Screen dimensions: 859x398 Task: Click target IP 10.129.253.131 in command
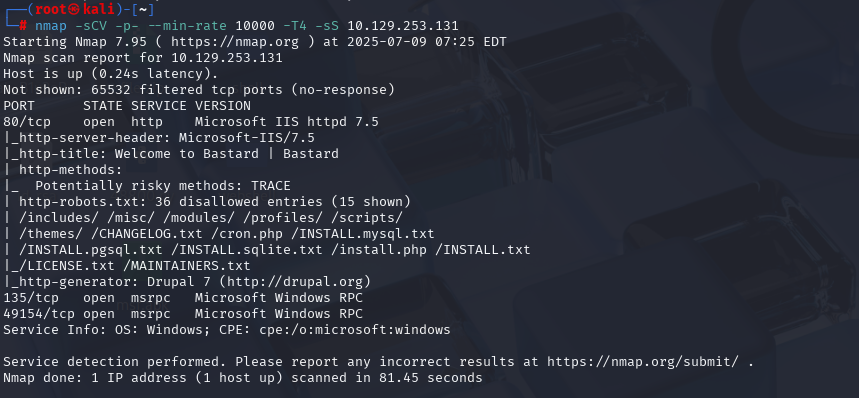(403, 26)
